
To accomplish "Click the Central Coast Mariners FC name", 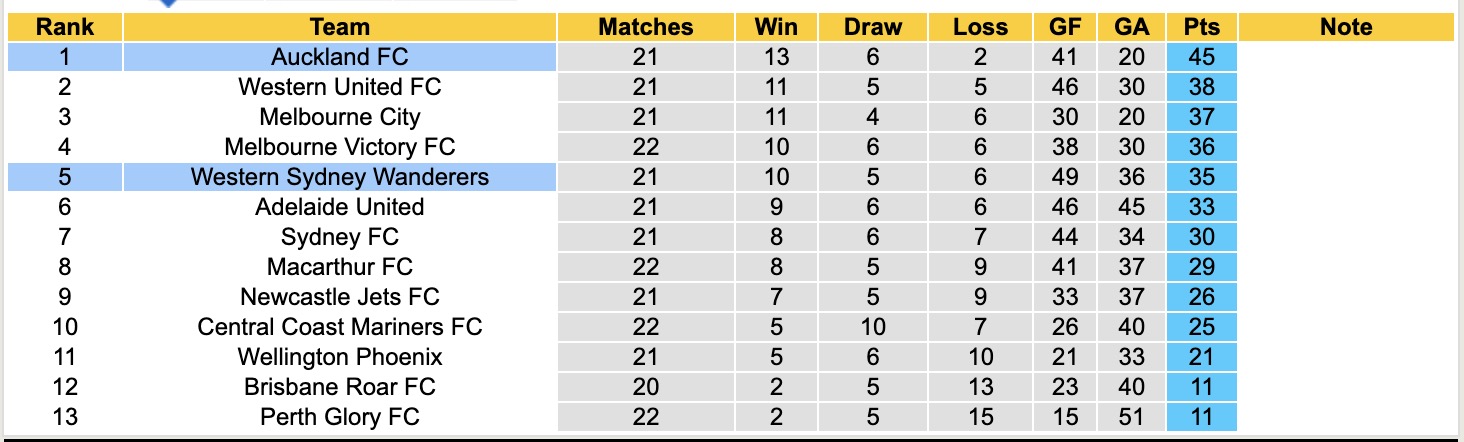I will point(339,327).
